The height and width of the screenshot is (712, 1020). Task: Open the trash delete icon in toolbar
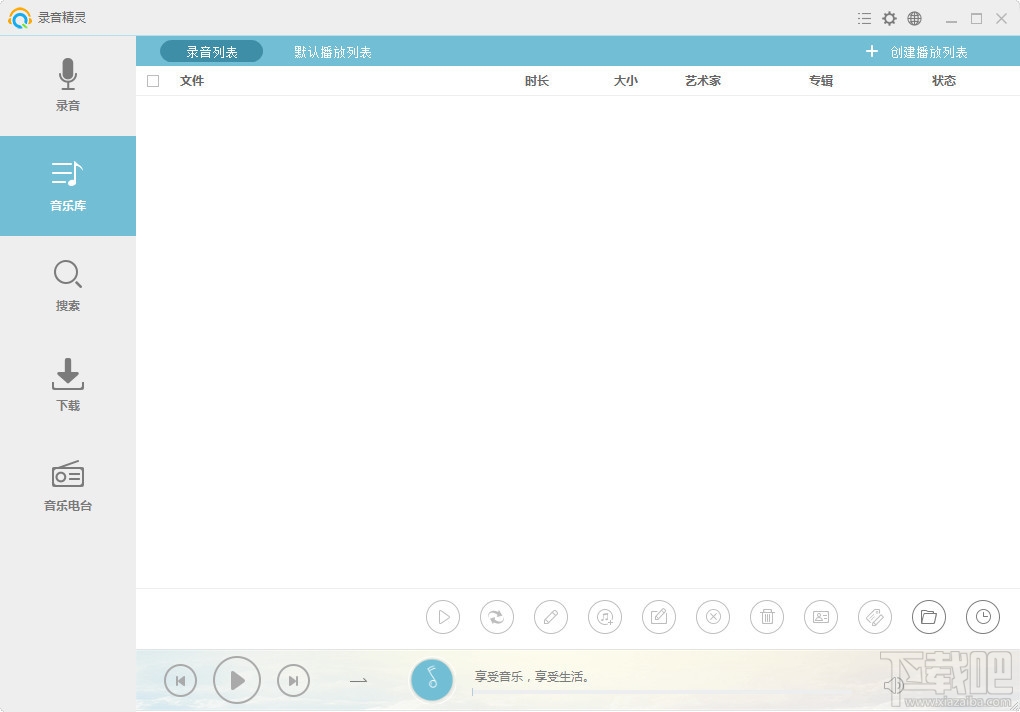pos(767,617)
